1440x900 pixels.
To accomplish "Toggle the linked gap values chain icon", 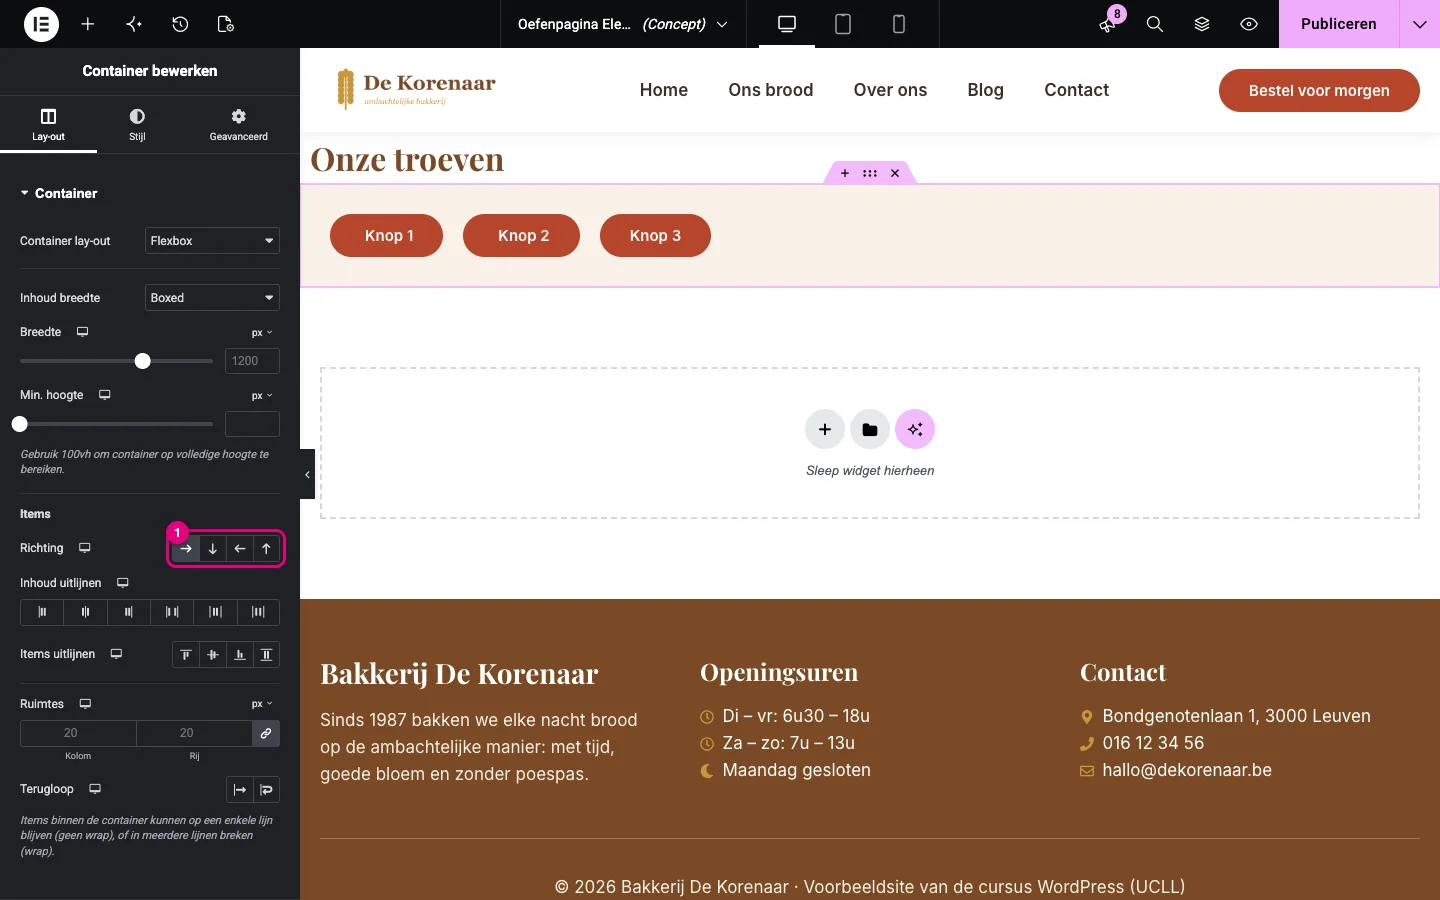I will click(266, 733).
